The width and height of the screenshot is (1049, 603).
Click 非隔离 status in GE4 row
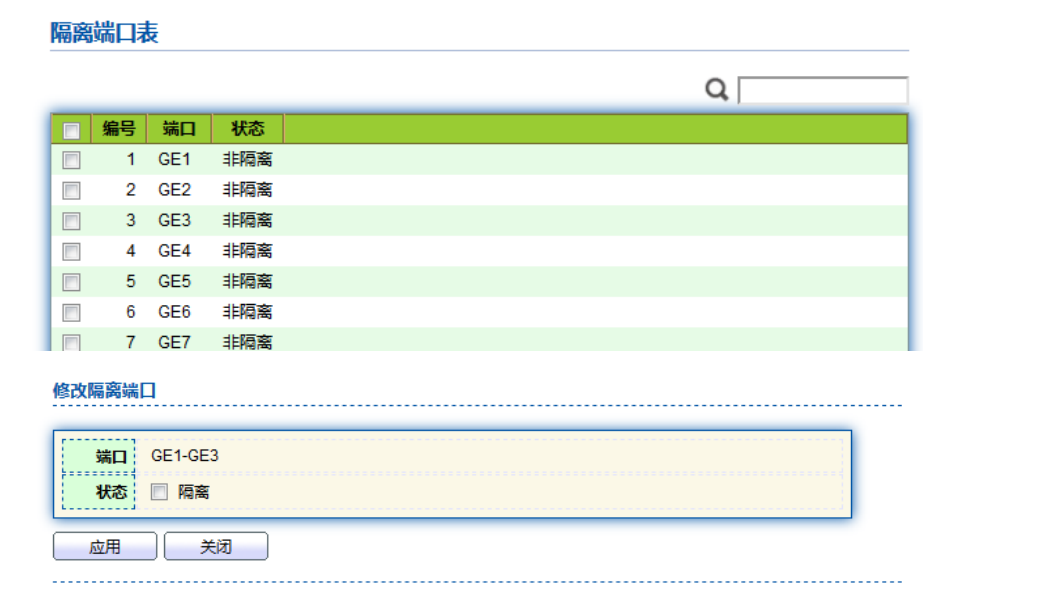pos(247,251)
